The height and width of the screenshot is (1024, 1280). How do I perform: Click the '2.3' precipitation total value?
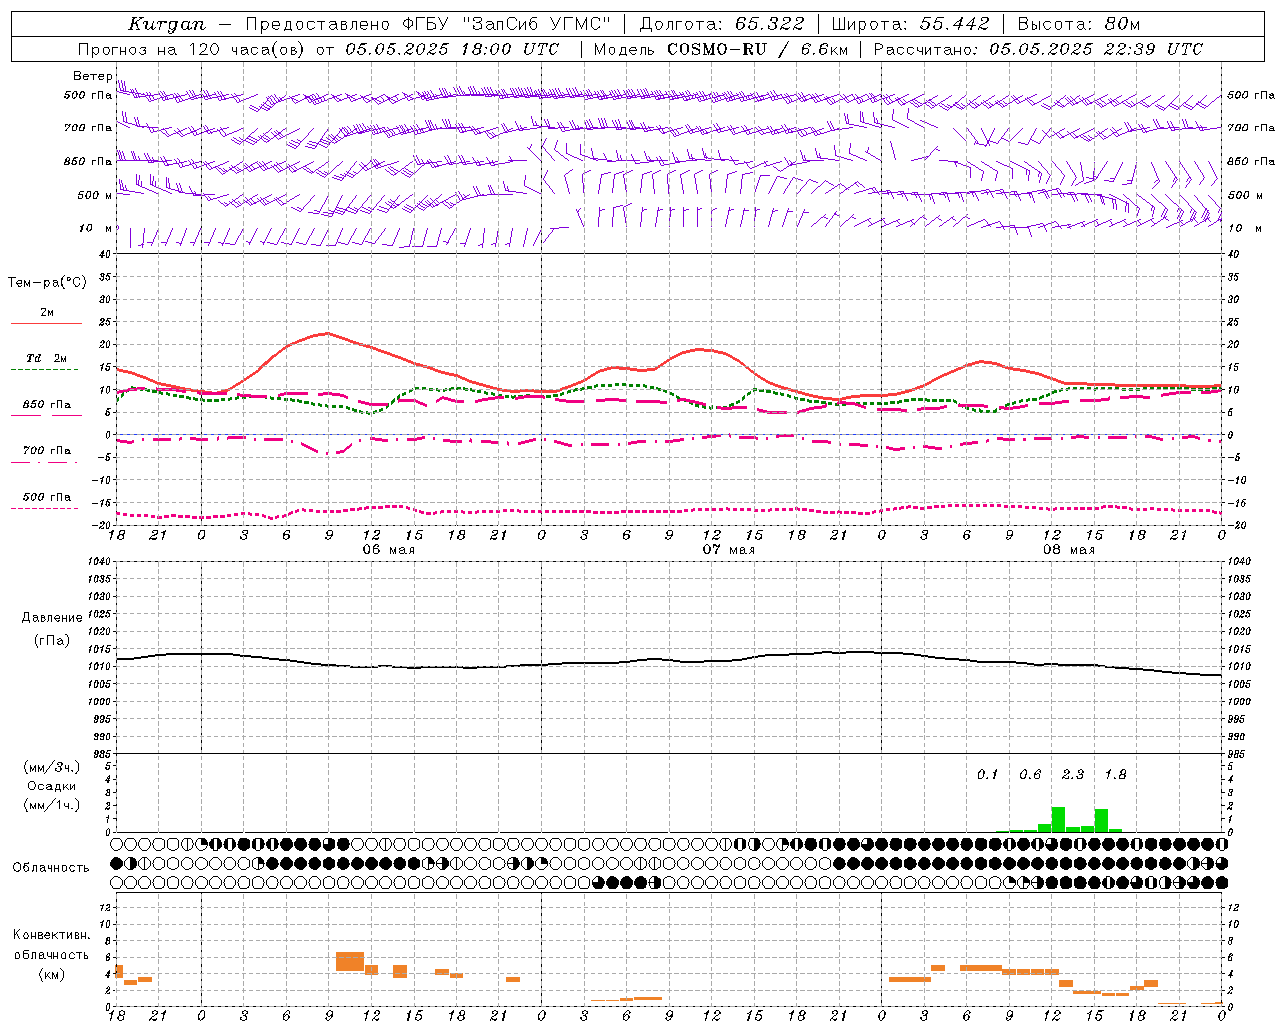point(1073,775)
